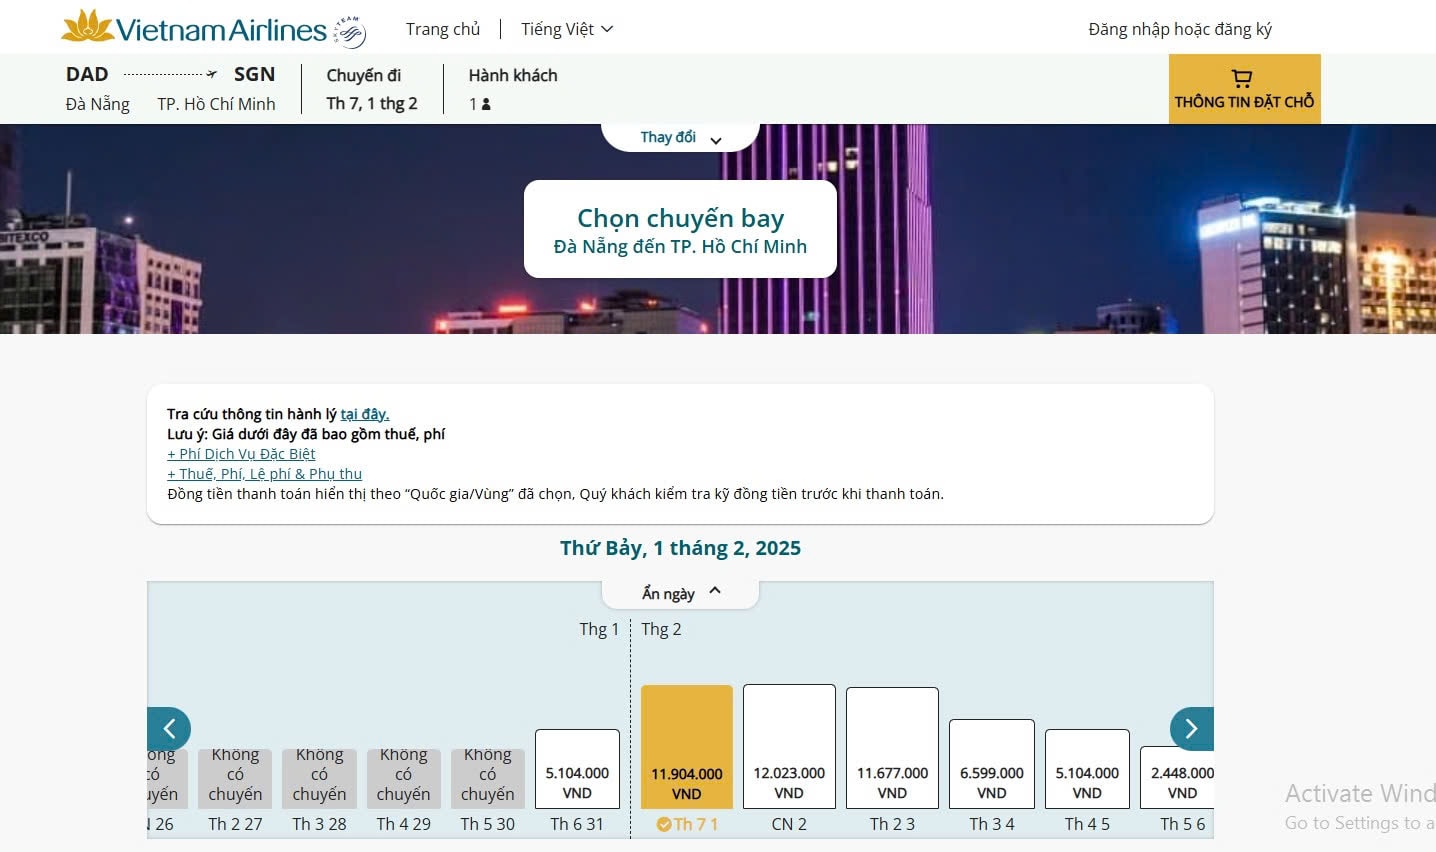This screenshot has height=852, width=1436.
Task: Click the Thg 1 month label
Action: (x=599, y=629)
